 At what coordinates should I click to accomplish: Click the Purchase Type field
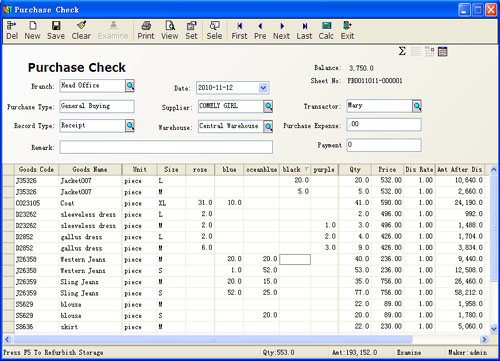[x=97, y=106]
